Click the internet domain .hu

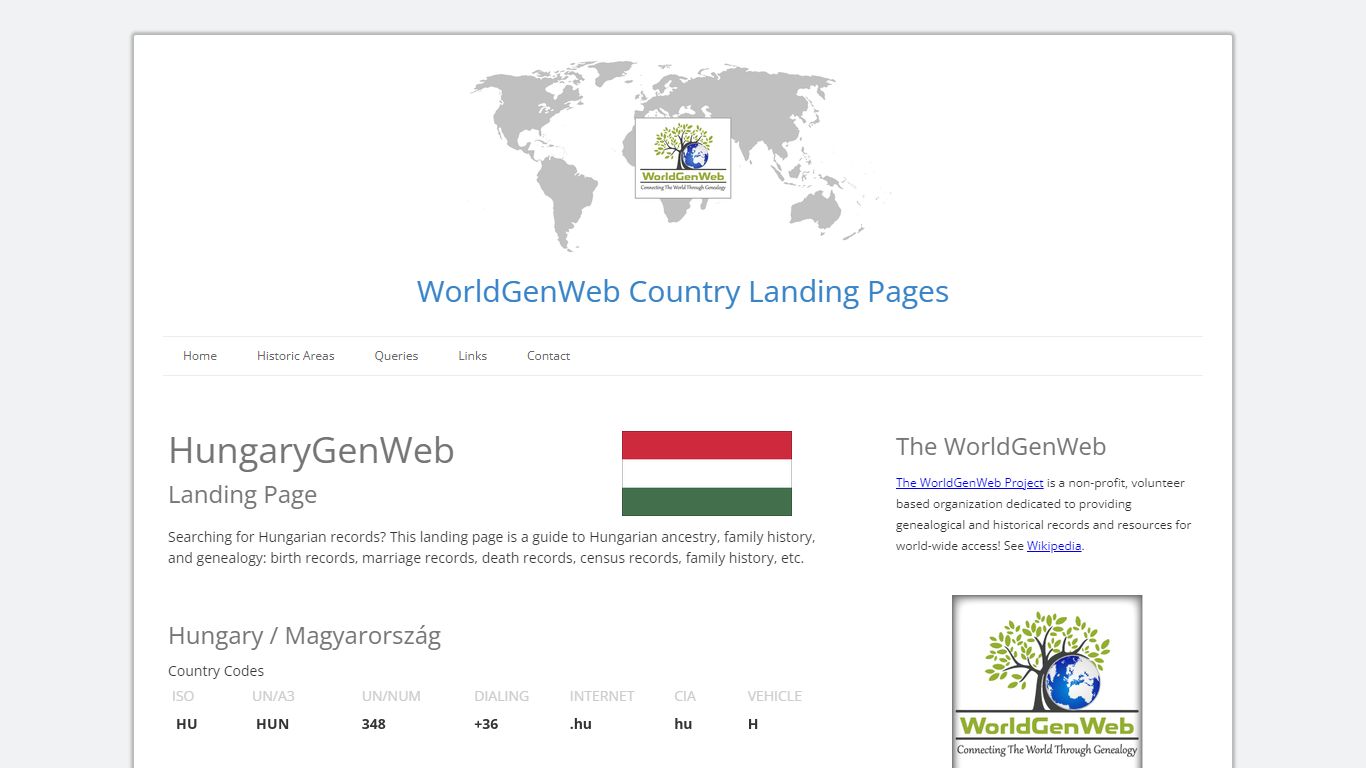(x=581, y=724)
